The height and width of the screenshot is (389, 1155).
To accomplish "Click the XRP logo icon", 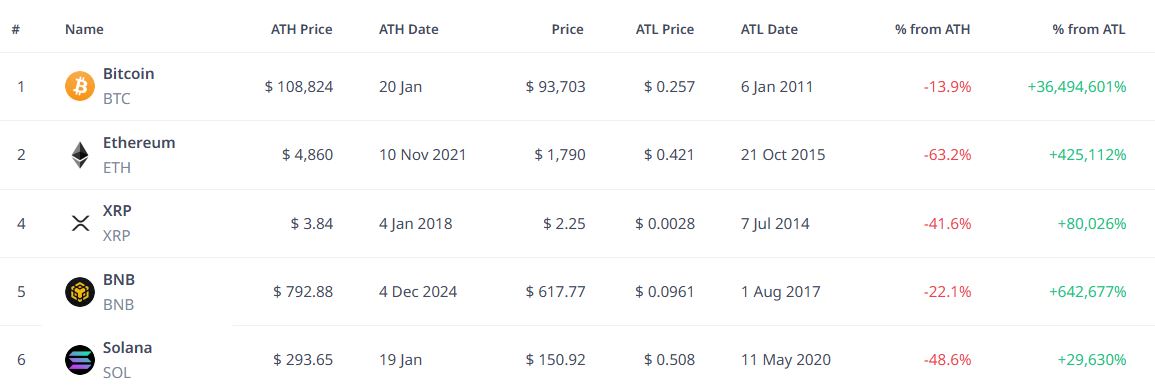I will (80, 223).
